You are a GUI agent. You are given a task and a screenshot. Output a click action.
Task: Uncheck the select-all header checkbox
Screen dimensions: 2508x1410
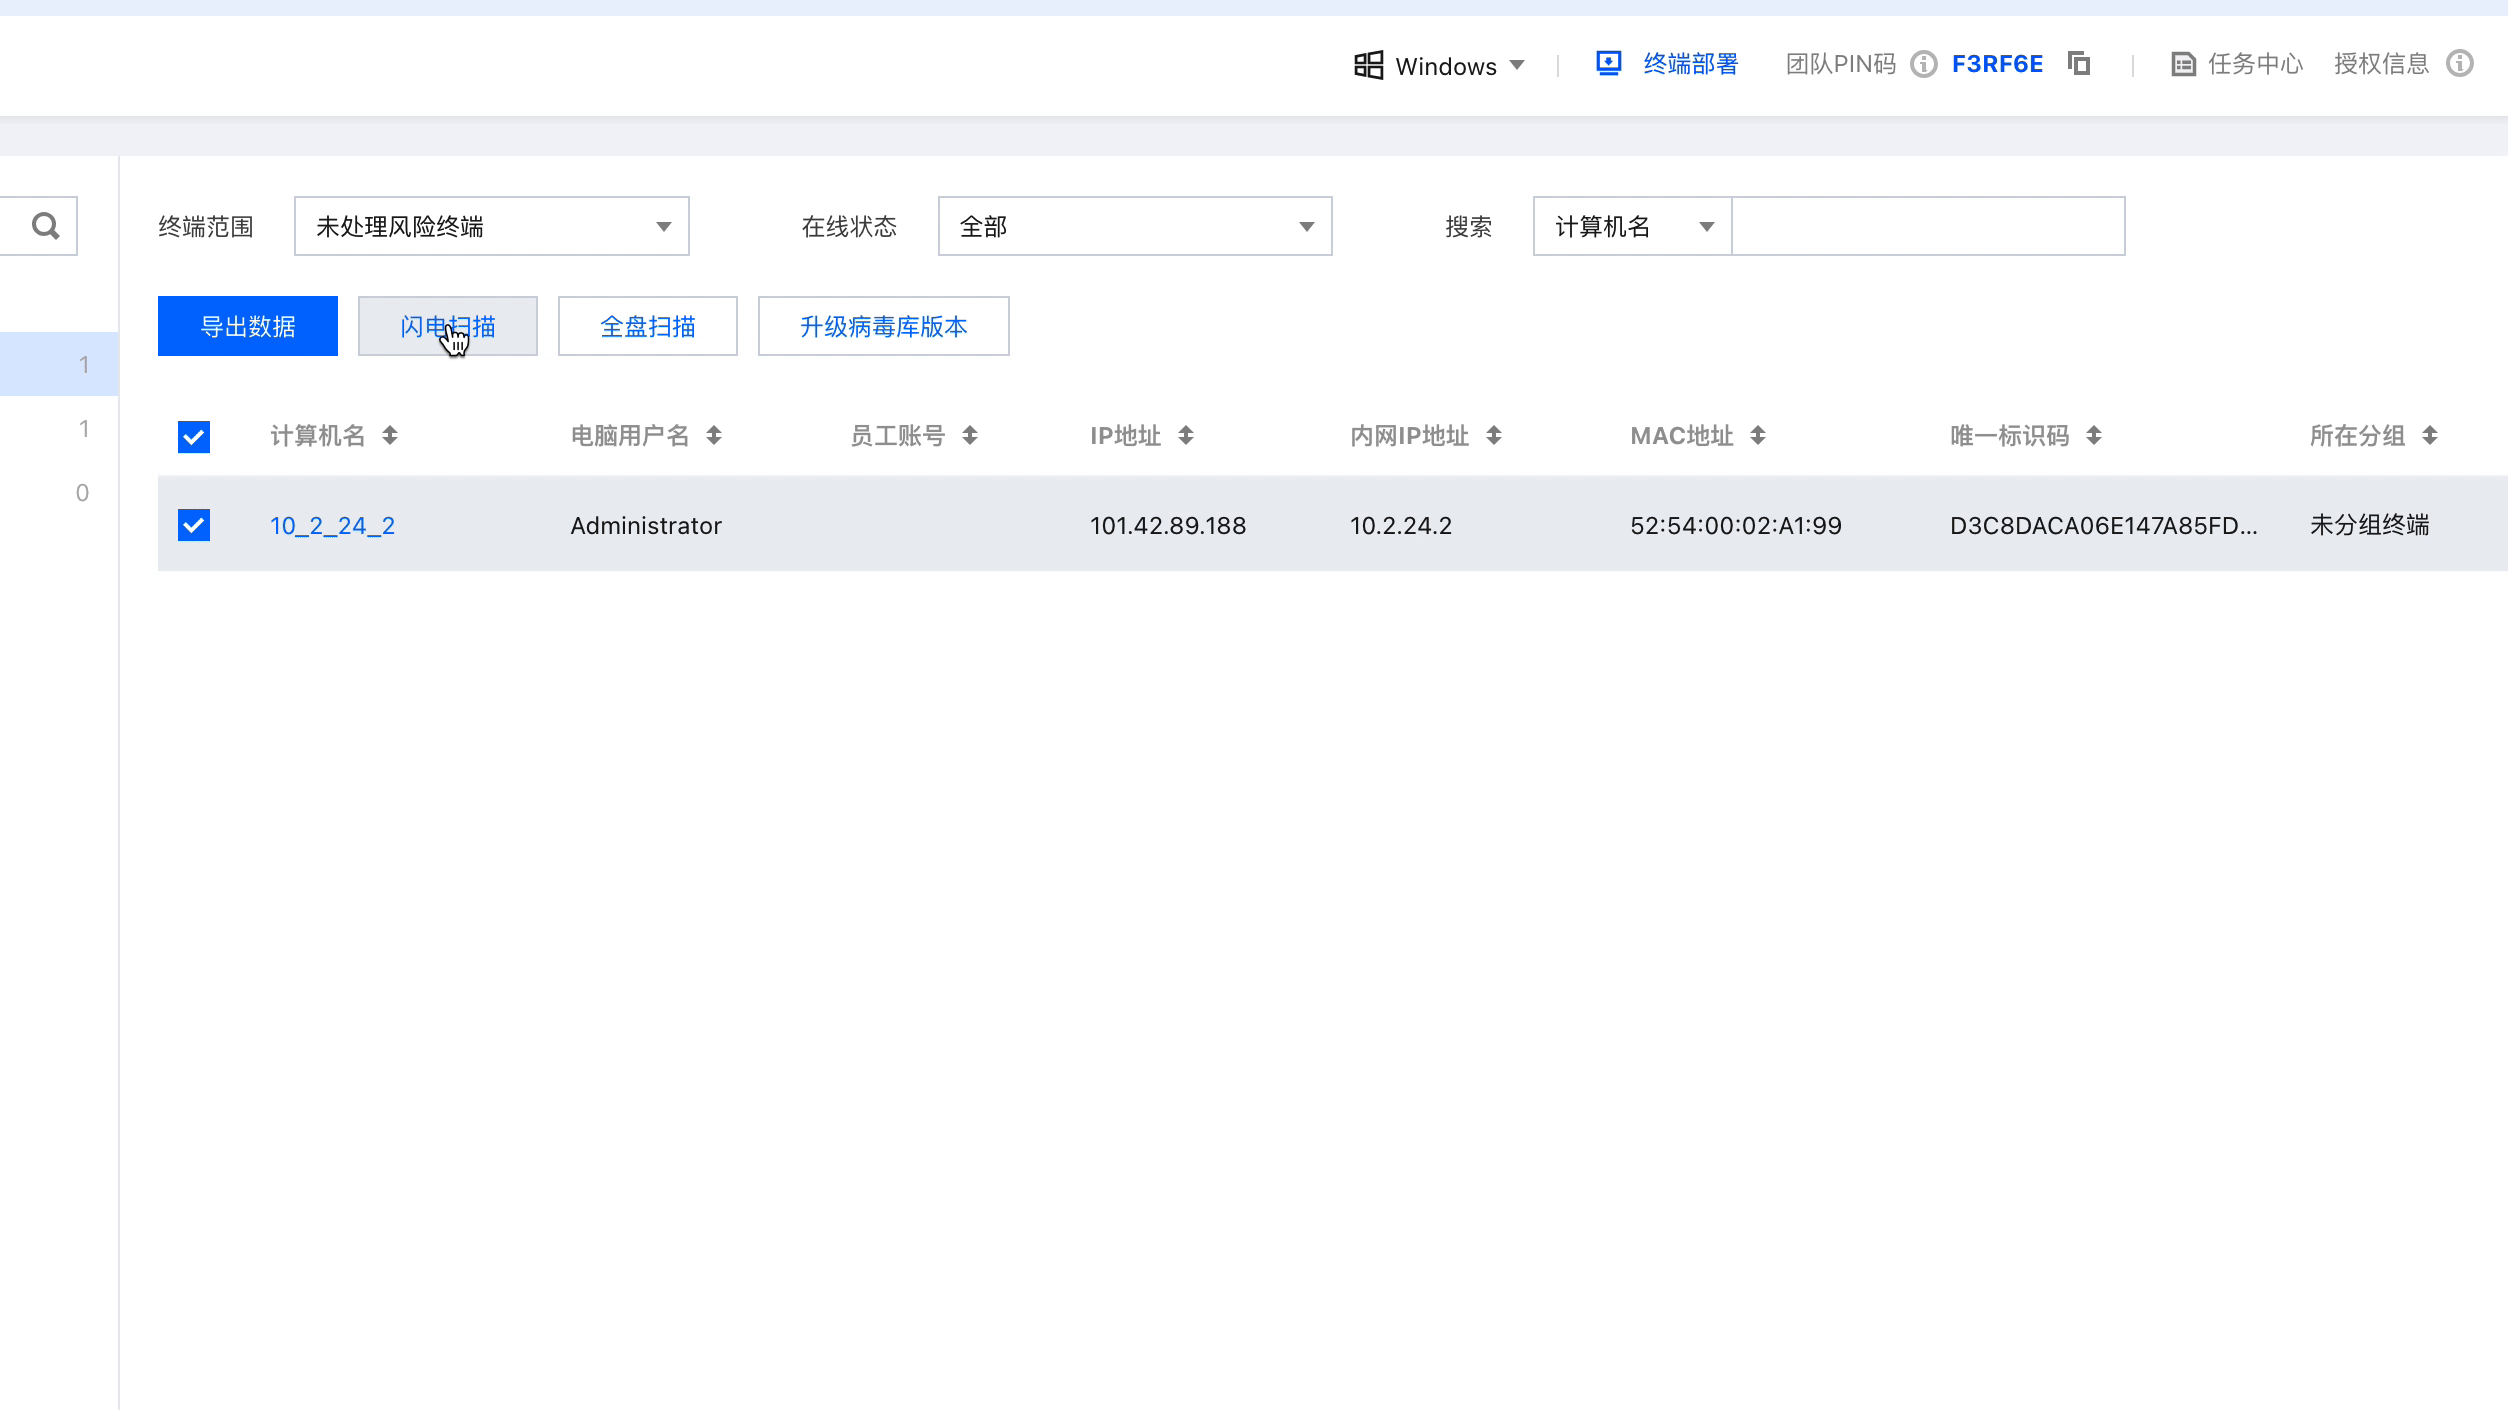pyautogui.click(x=194, y=437)
